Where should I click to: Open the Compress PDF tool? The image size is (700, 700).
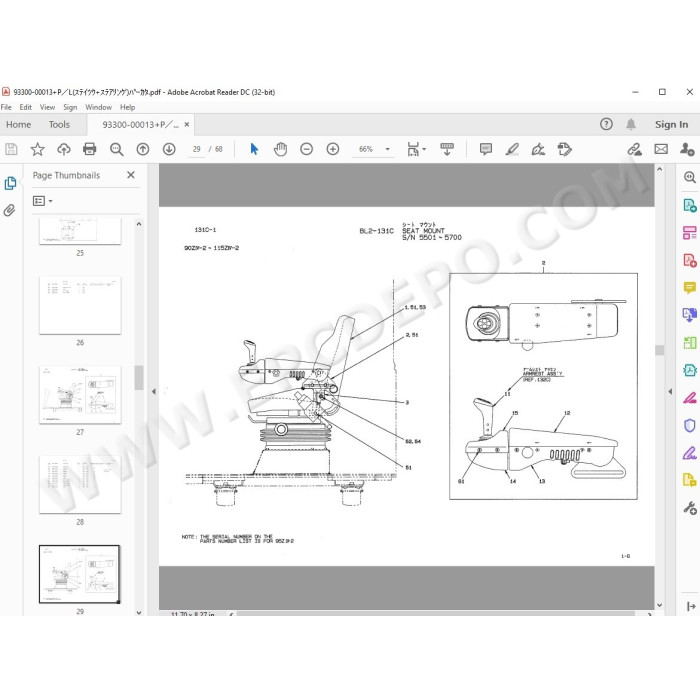[x=689, y=370]
